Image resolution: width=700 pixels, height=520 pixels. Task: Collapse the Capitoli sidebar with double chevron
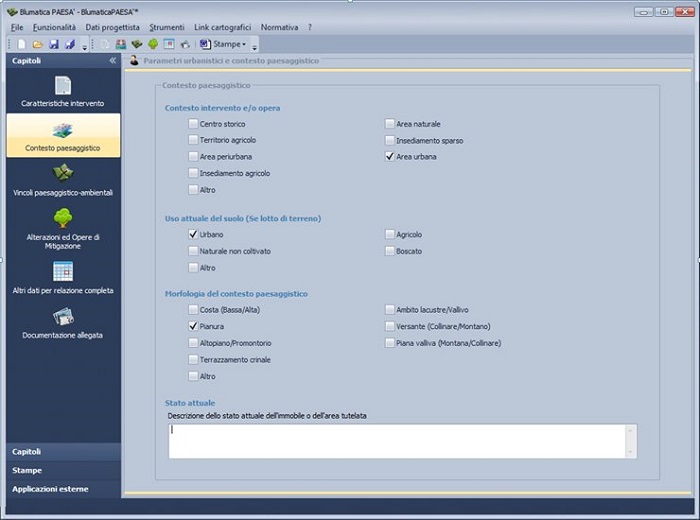112,61
